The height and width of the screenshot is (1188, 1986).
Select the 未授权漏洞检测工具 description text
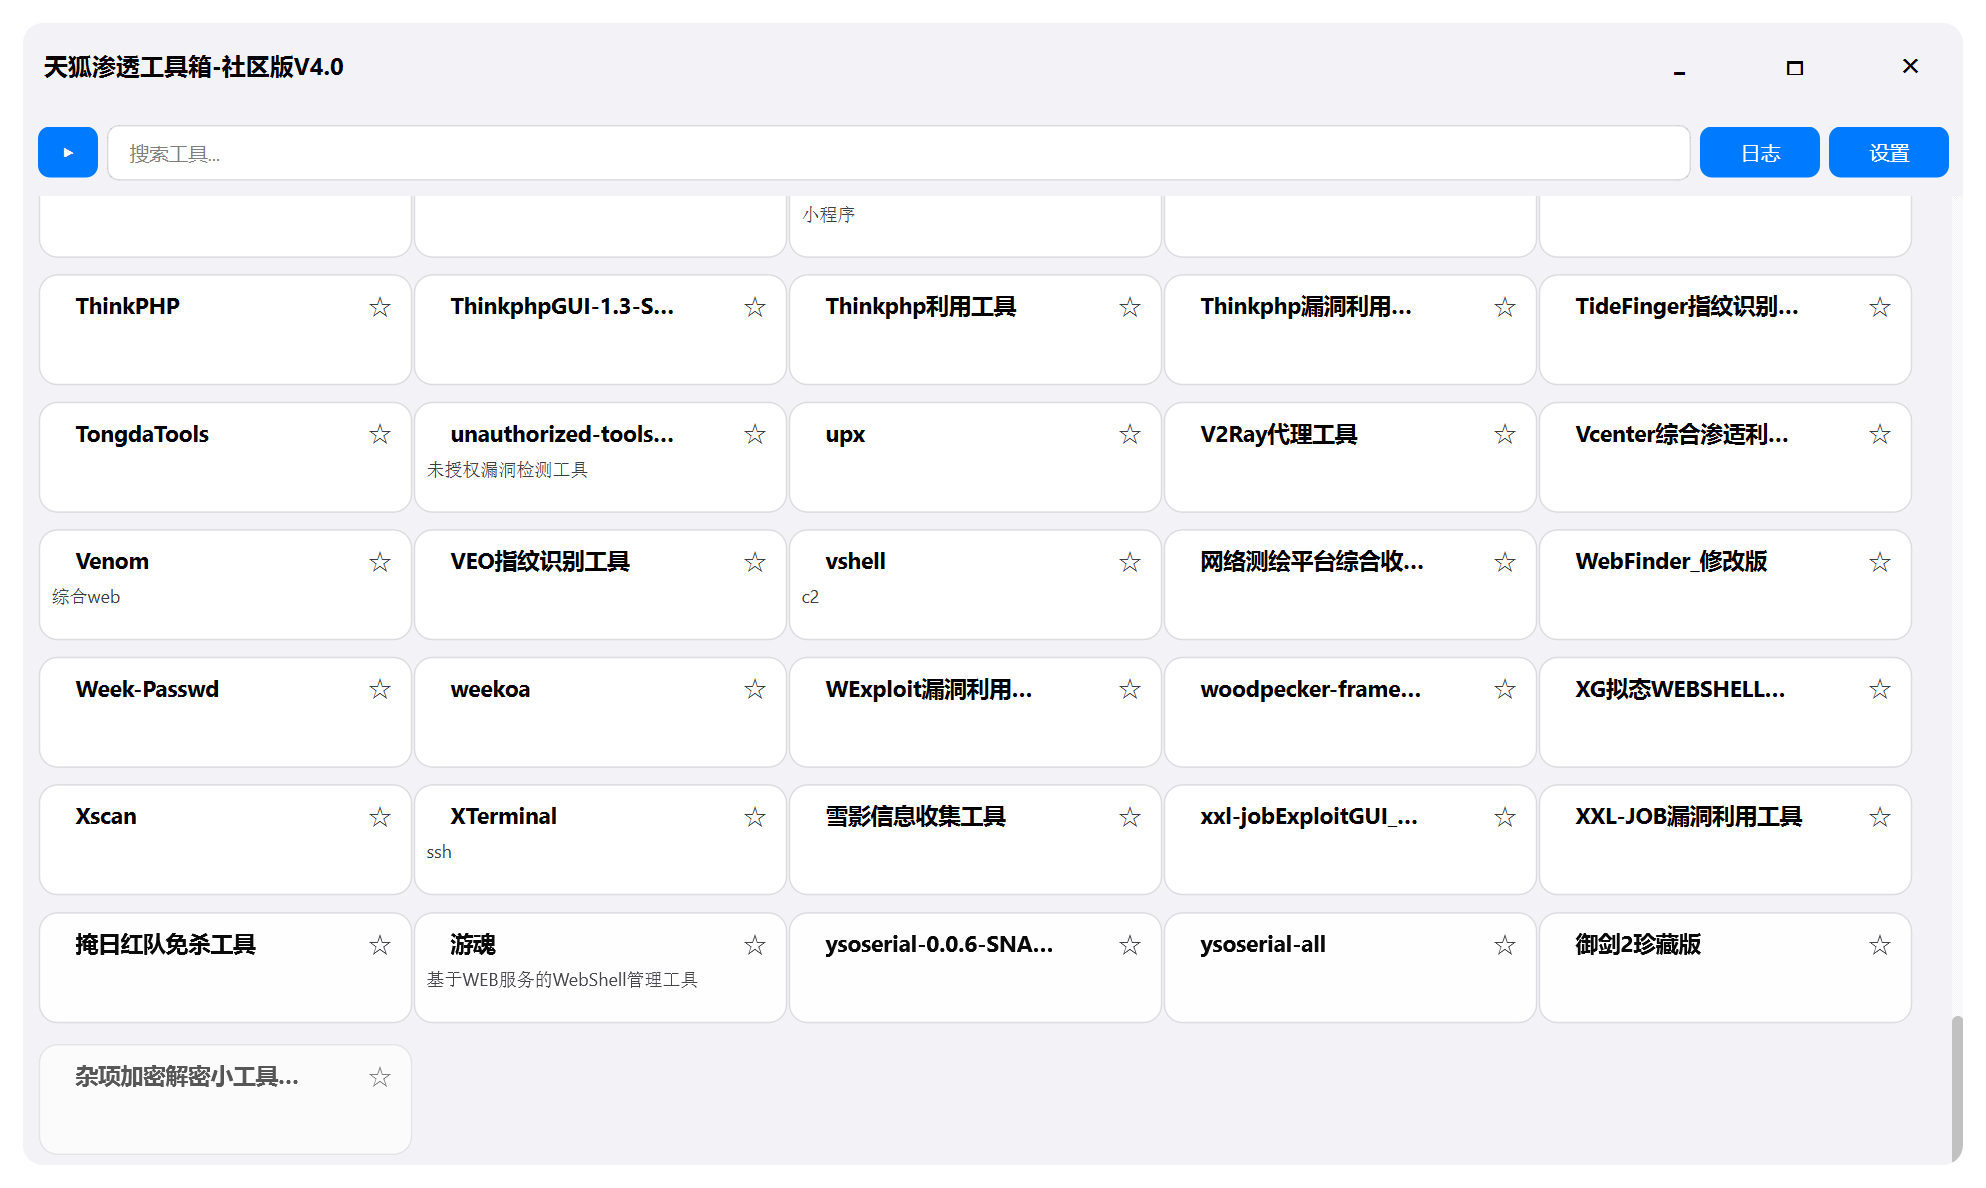click(x=508, y=470)
